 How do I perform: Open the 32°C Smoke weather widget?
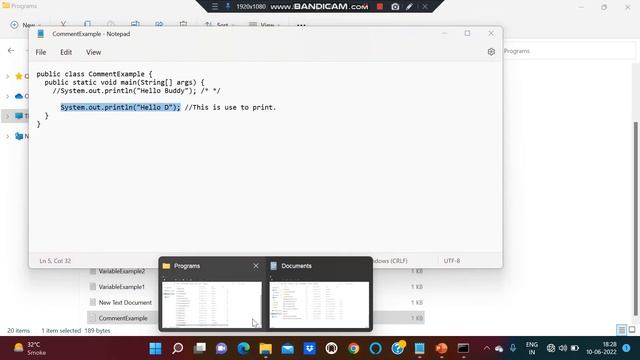click(30, 348)
